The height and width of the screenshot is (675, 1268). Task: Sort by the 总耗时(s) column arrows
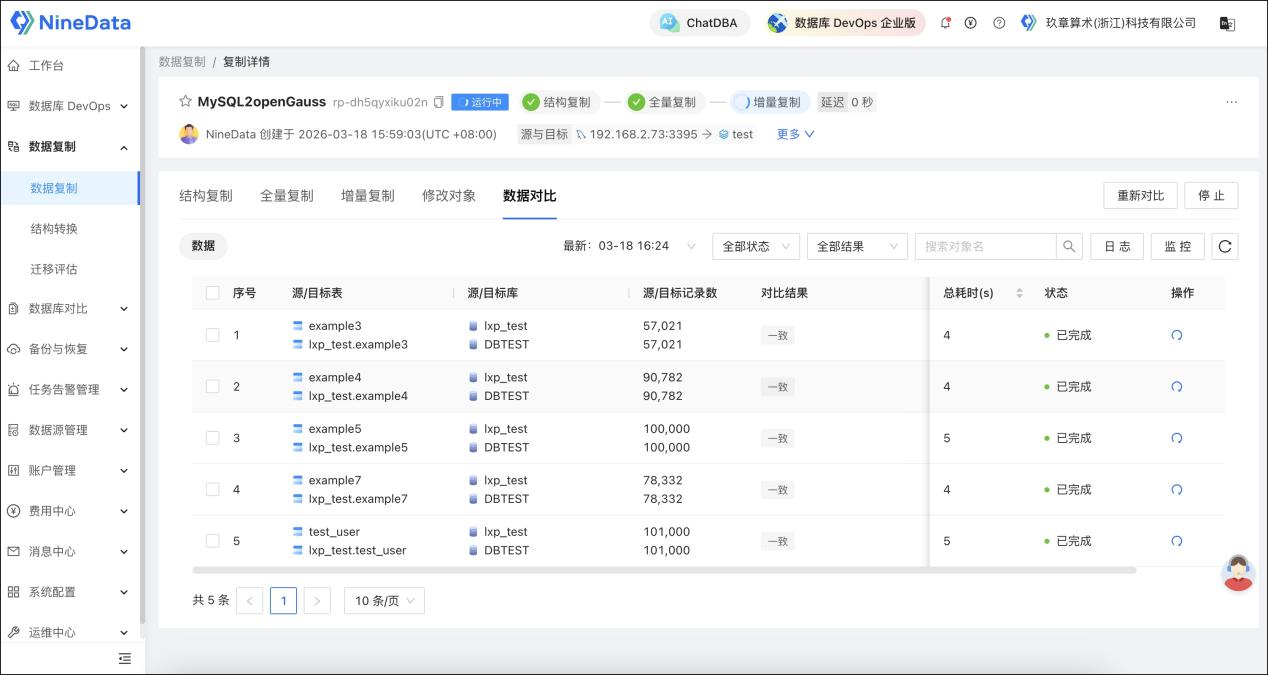pyautogui.click(x=1019, y=293)
